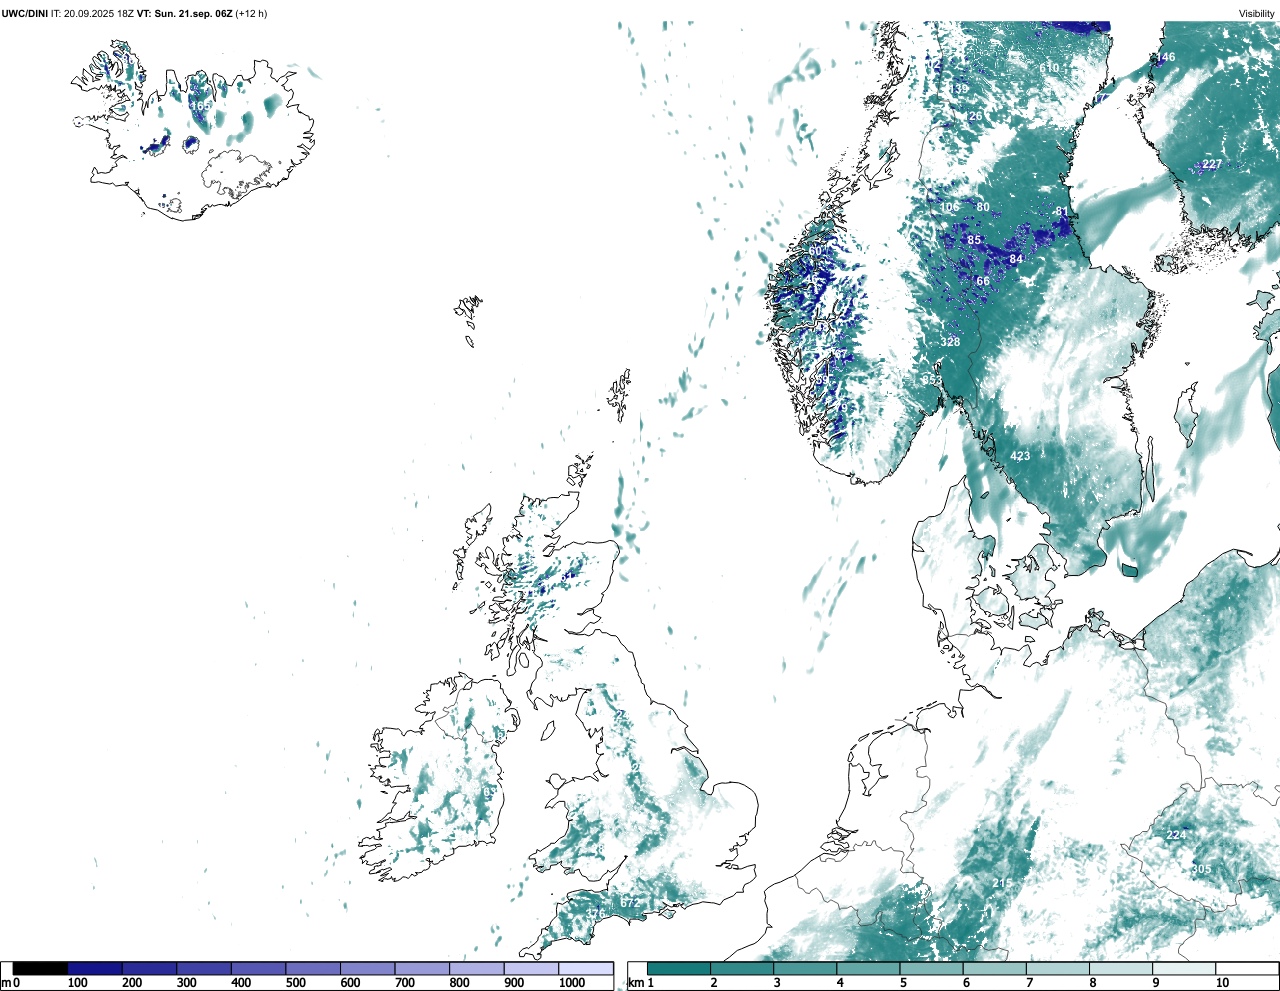The image size is (1280, 991).
Task: Click the '215' value over Germany
Action: [1002, 883]
